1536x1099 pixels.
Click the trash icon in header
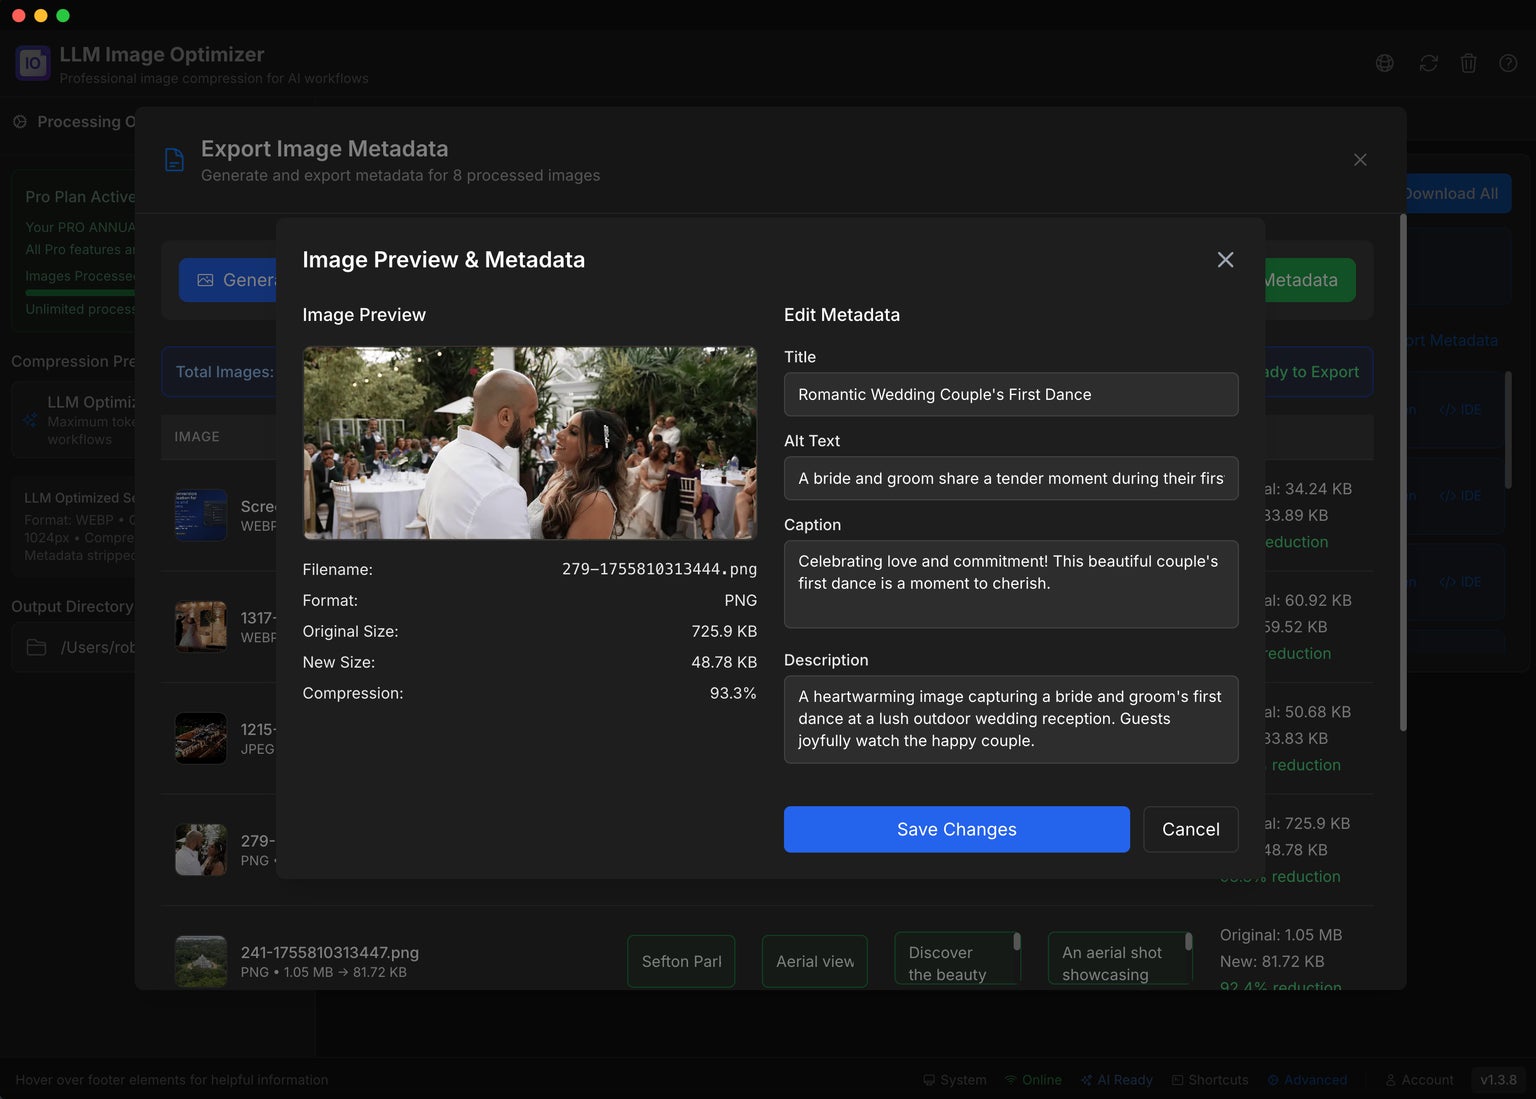(1468, 63)
